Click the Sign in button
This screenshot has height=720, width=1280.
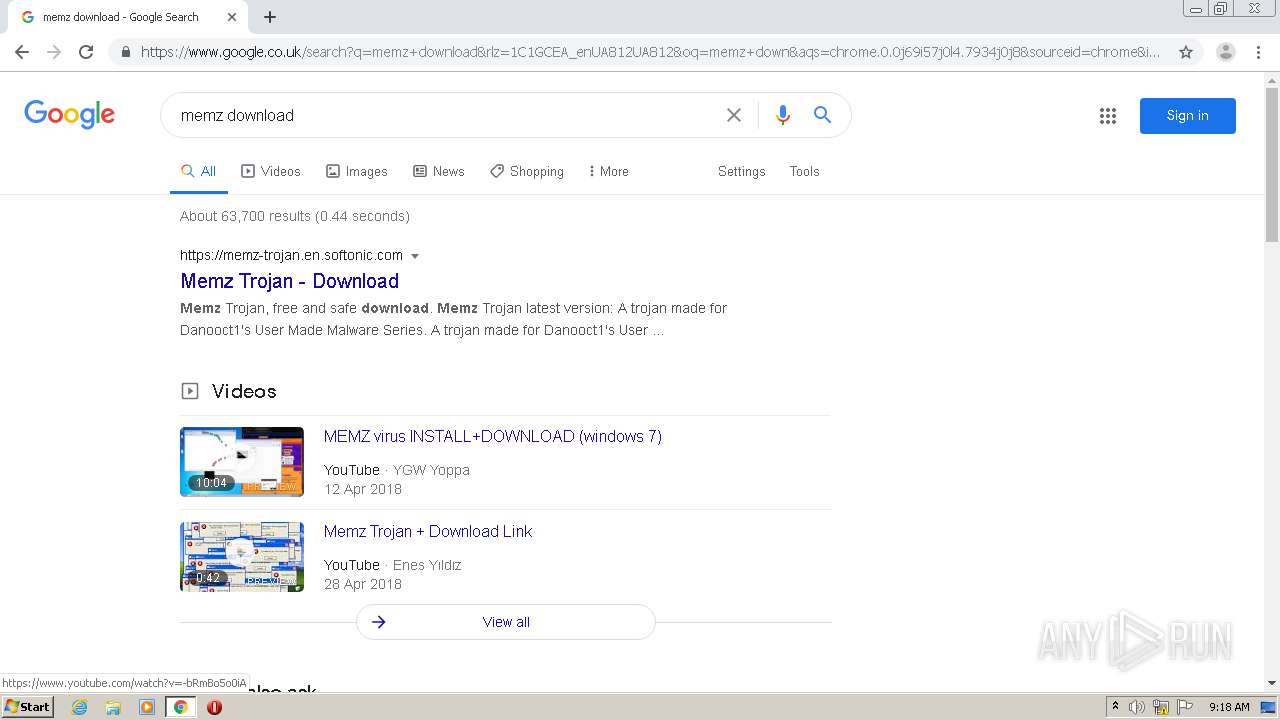1188,116
